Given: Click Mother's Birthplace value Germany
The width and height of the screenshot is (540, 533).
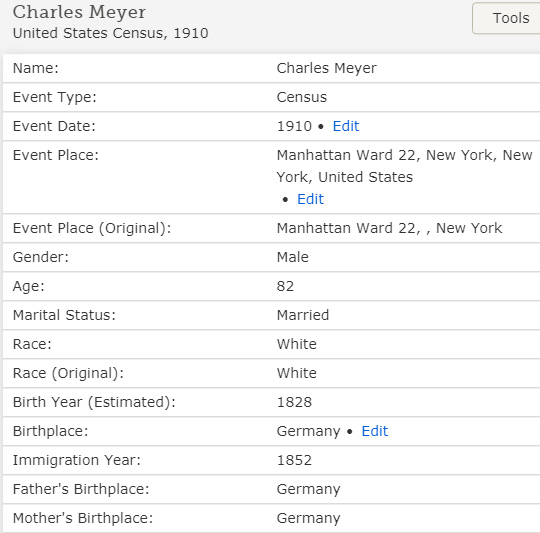Looking at the screenshot, I should coord(309,518).
